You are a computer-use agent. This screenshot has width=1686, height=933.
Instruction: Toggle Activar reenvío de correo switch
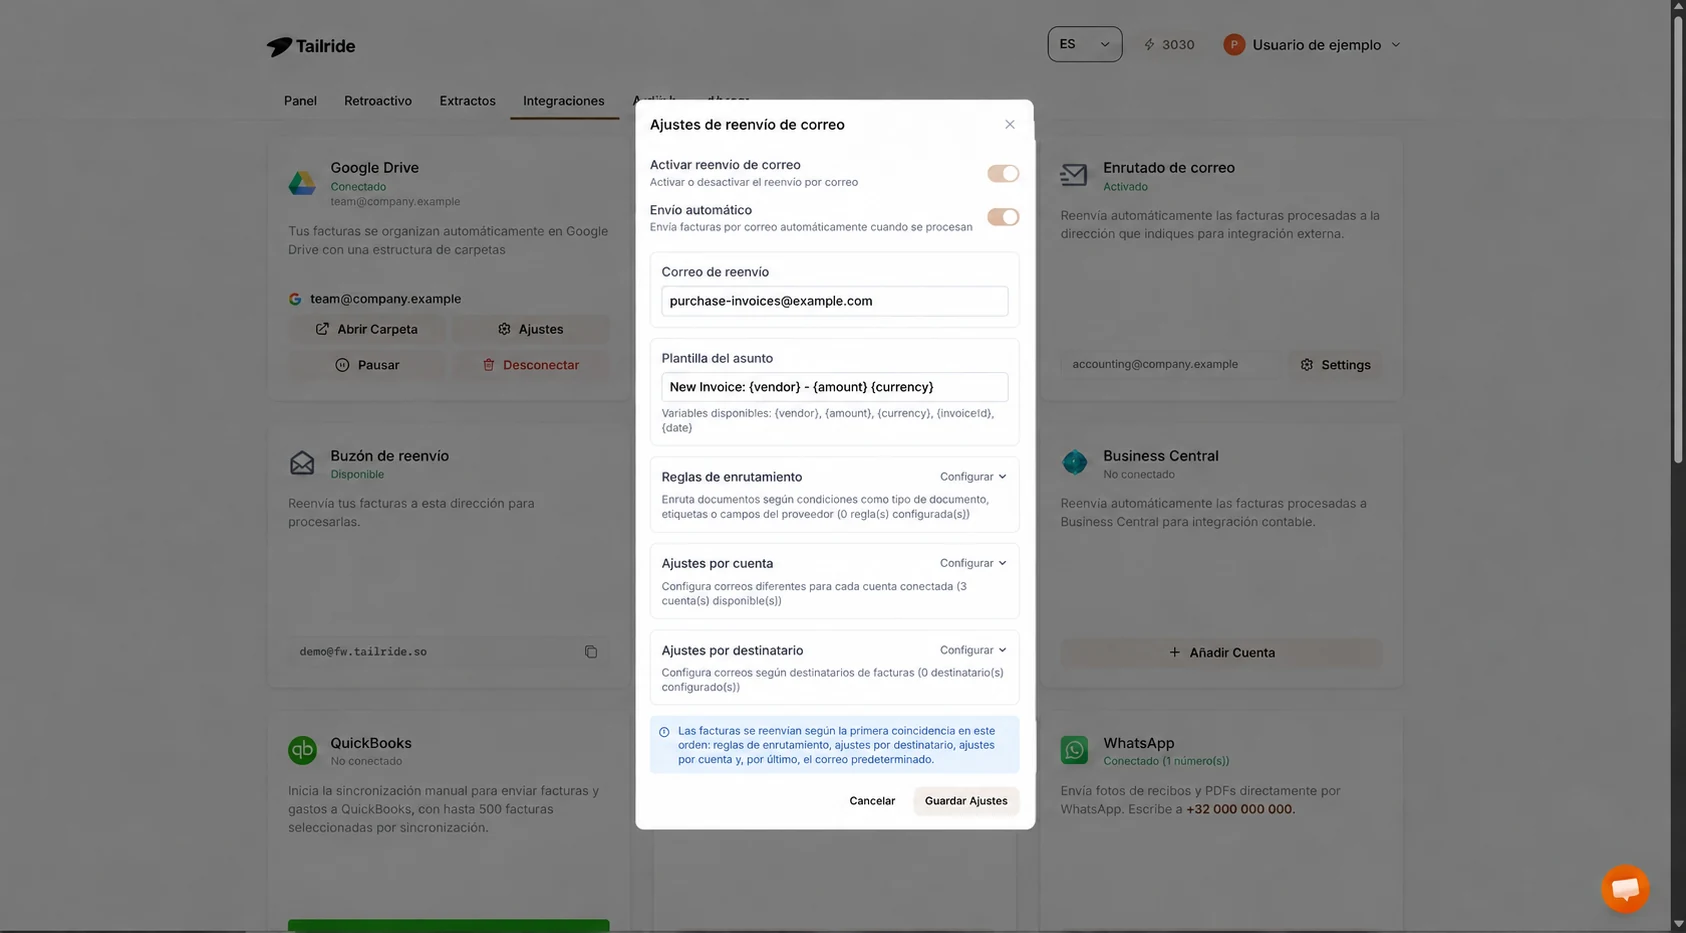point(1003,173)
